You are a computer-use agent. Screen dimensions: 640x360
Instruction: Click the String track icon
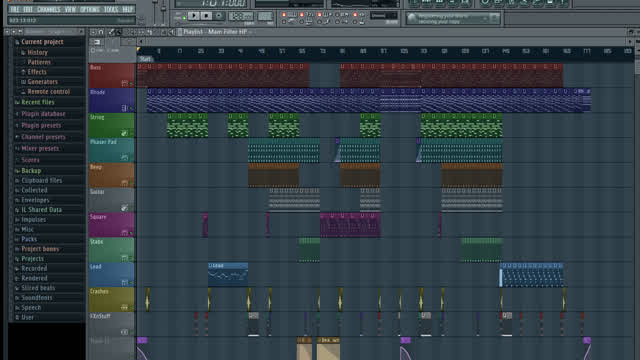[124, 133]
